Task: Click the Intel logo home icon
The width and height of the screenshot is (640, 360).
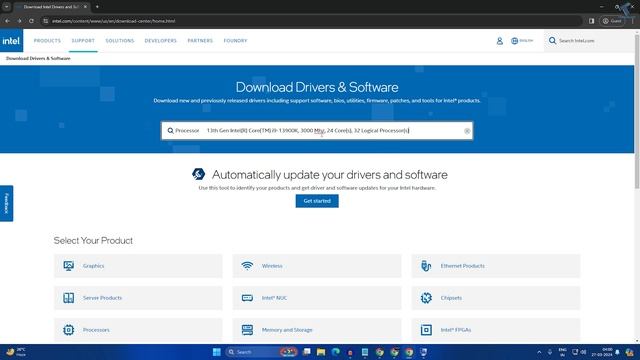Action: click(x=11, y=41)
